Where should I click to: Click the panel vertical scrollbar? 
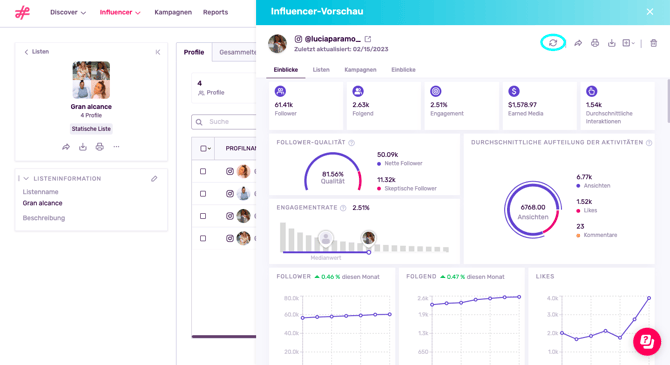(x=668, y=100)
